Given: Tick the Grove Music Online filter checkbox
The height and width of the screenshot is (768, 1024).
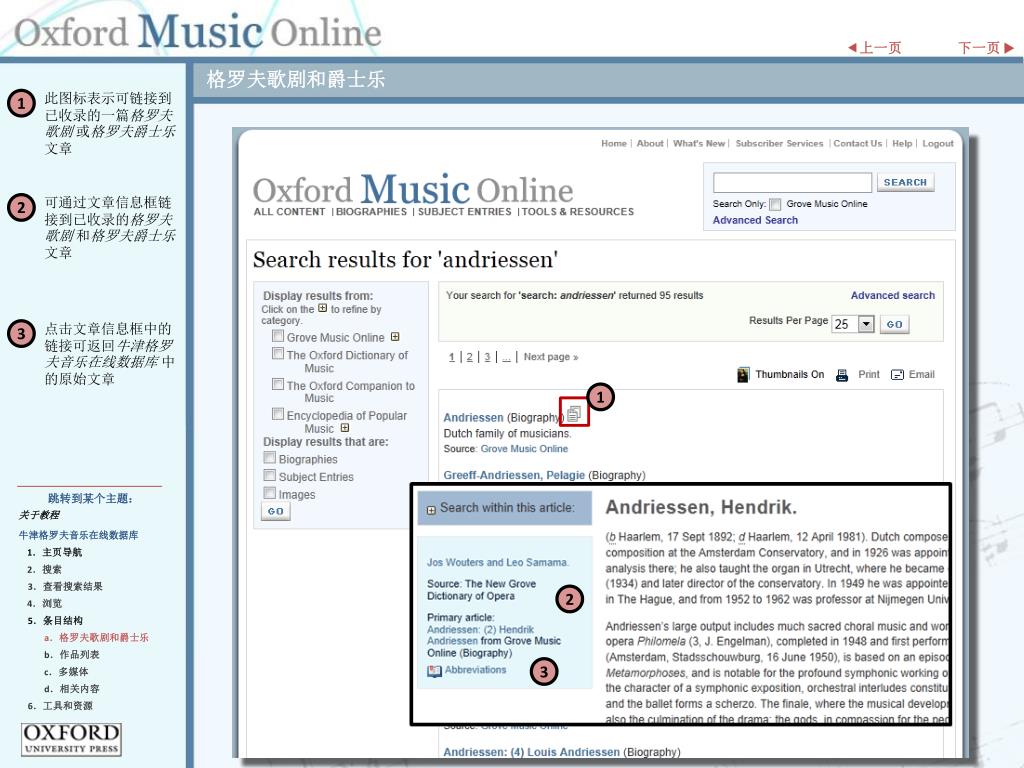Looking at the screenshot, I should click(278, 336).
